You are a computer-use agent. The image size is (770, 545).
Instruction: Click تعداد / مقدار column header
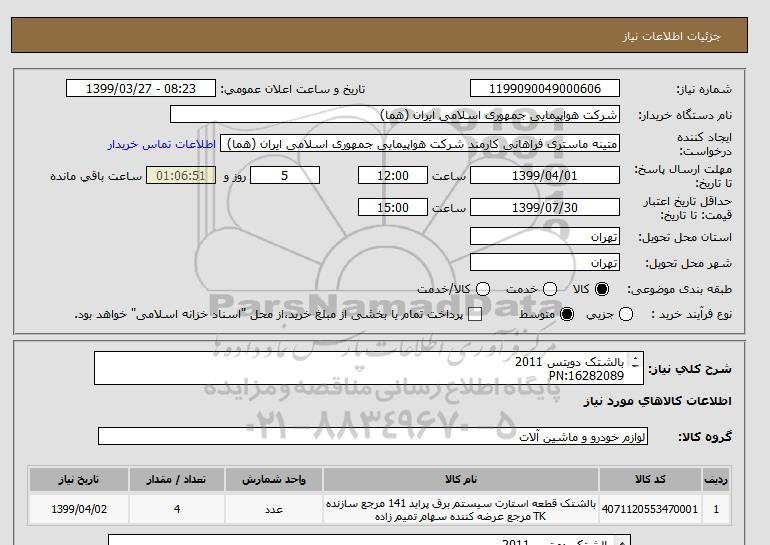[177, 479]
